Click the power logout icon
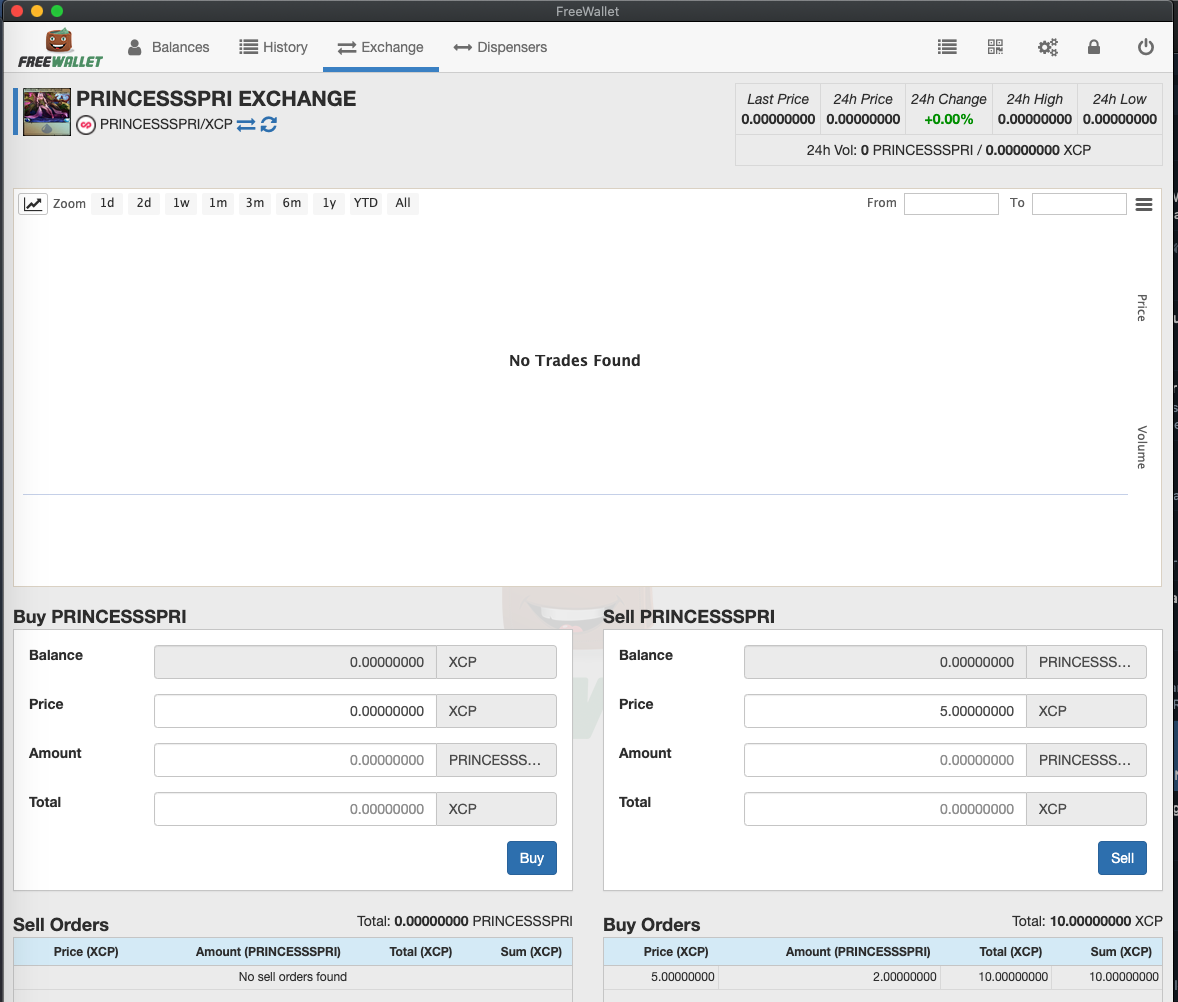The width and height of the screenshot is (1178, 1002). 1146,47
